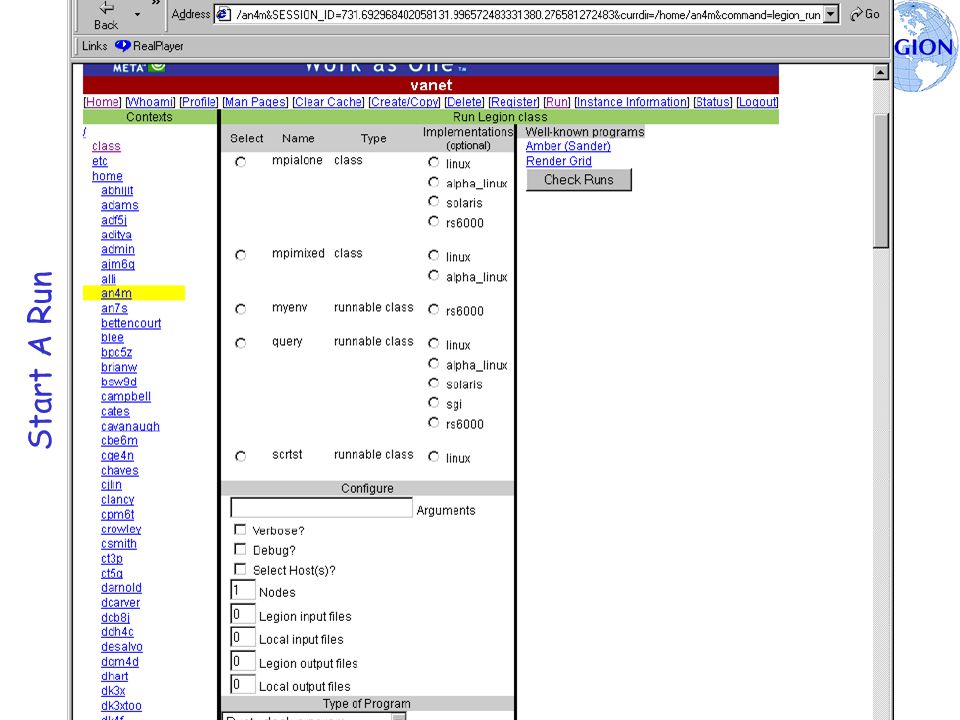Open the etc context link
The image size is (960, 720).
(100, 161)
